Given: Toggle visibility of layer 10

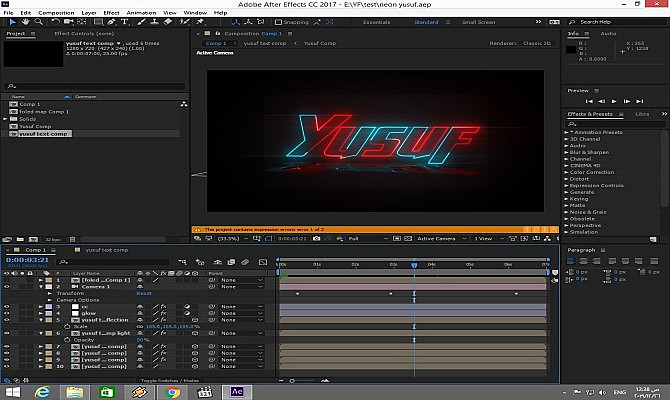Looking at the screenshot, I should coord(6,366).
